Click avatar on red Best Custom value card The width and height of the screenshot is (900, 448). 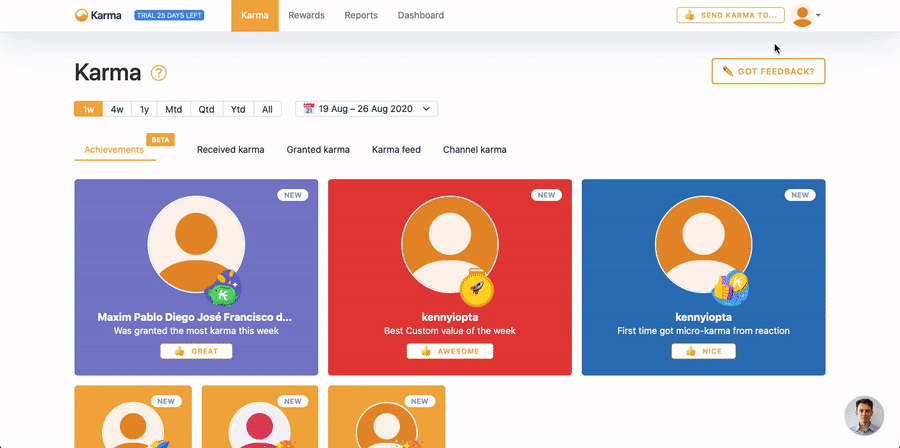pos(450,244)
